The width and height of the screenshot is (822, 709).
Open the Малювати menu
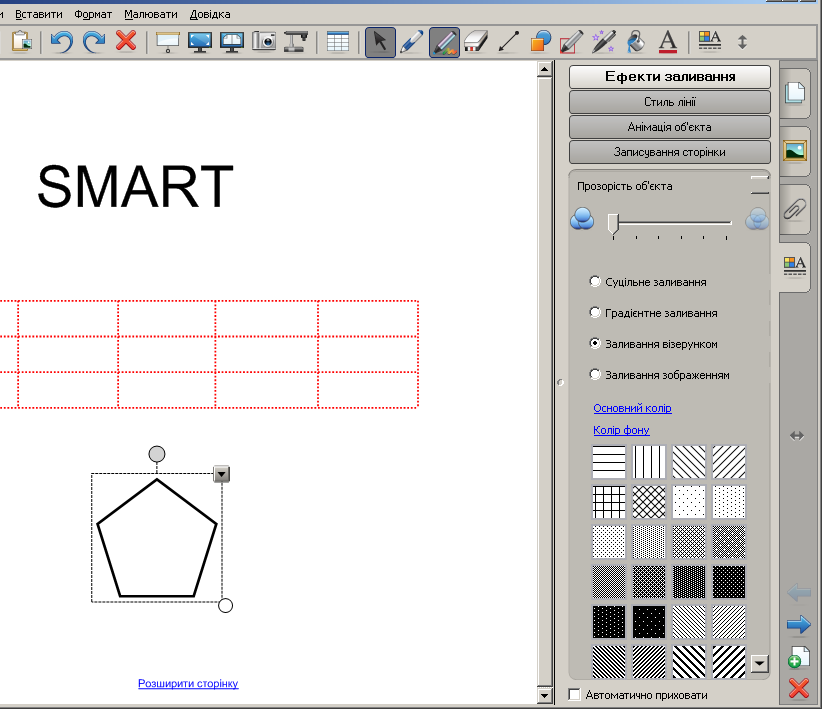tap(151, 14)
